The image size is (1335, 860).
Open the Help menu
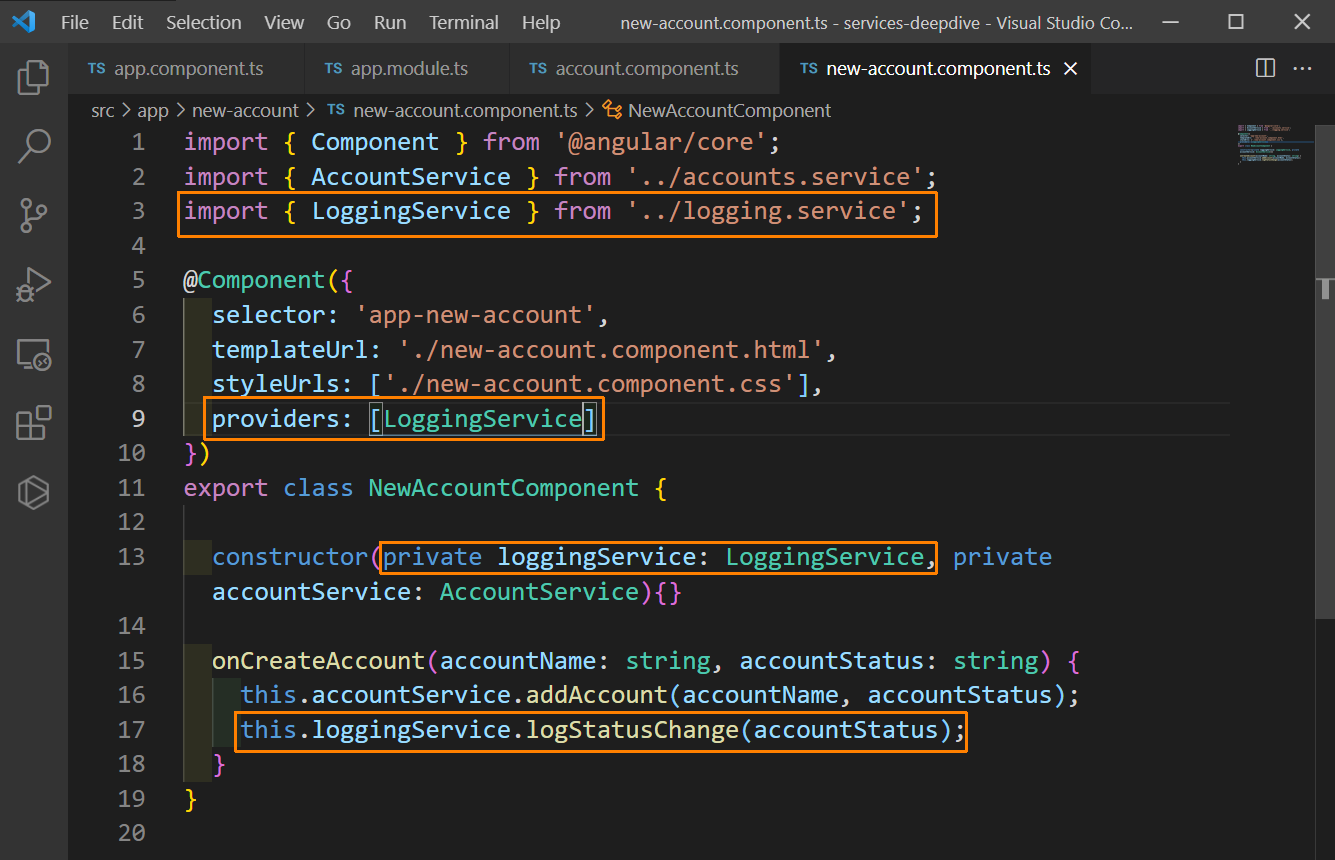pos(541,22)
